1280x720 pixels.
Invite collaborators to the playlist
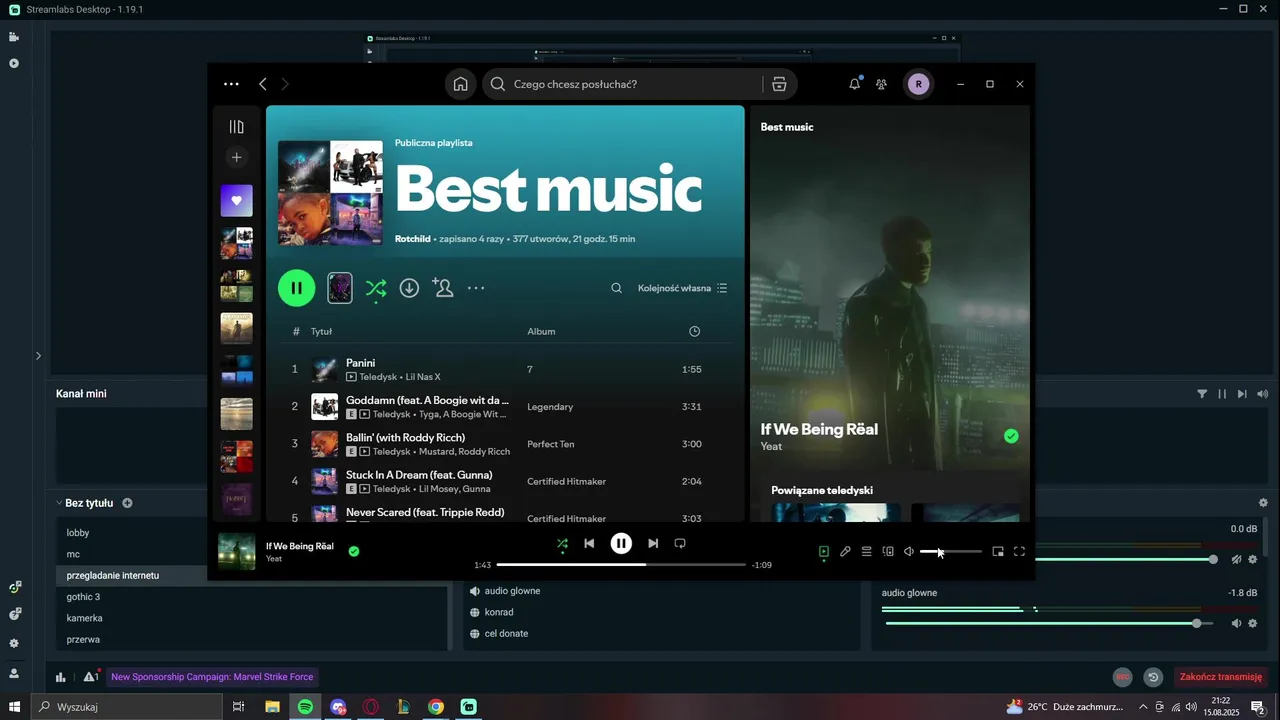442,288
